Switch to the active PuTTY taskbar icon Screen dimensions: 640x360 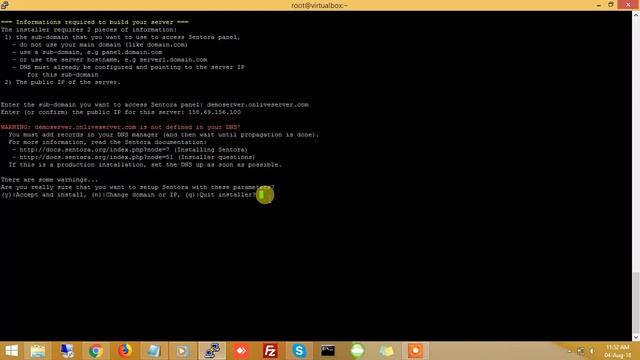point(212,351)
